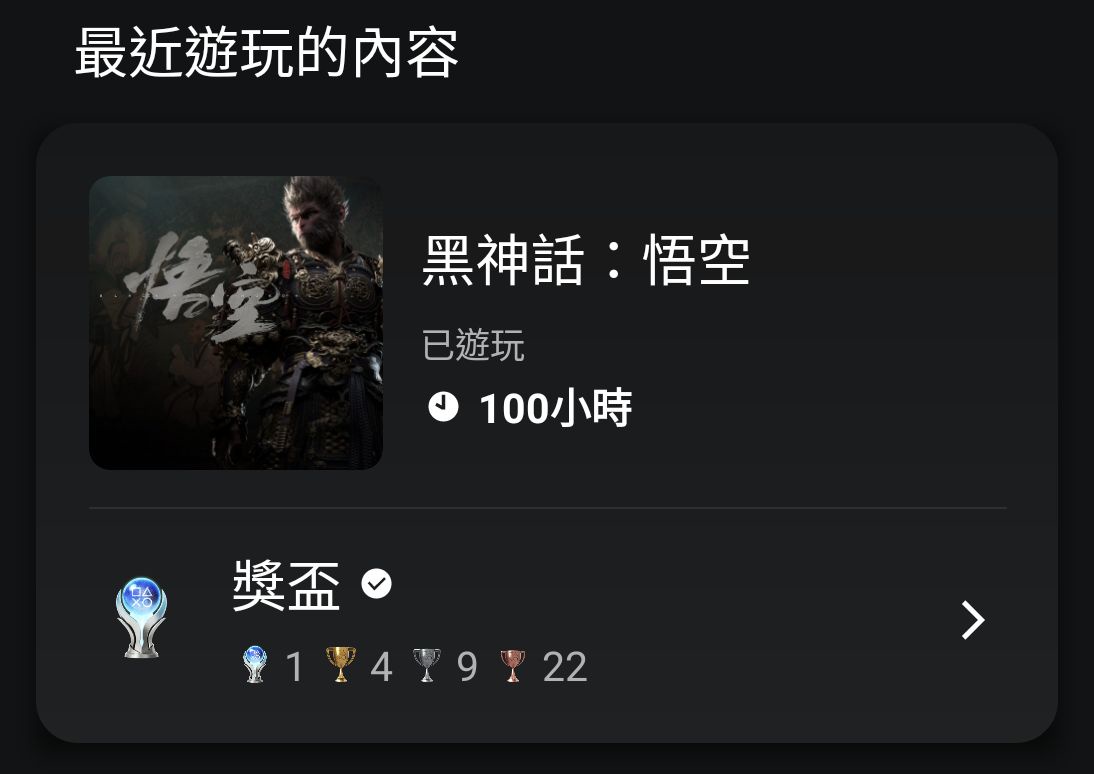Screen dimensions: 1094x774
Task: Tap the silver trophy count 9
Action: point(467,667)
